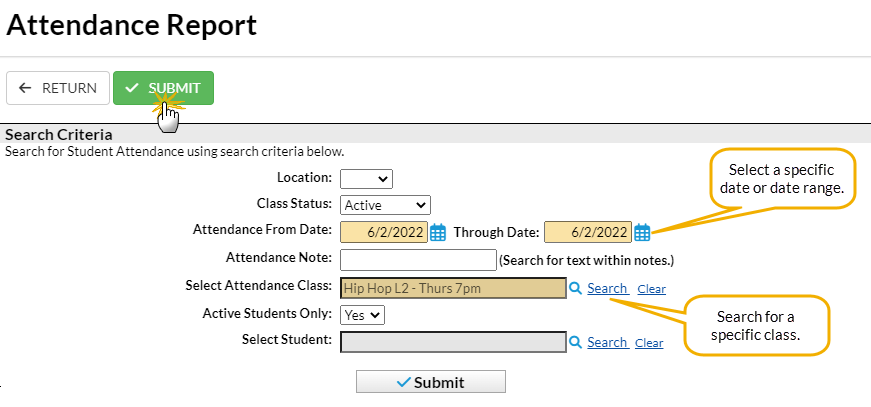Viewport: 871px width, 407px height.
Task: Open the Attendance From Date calendar icon
Action: [x=438, y=233]
